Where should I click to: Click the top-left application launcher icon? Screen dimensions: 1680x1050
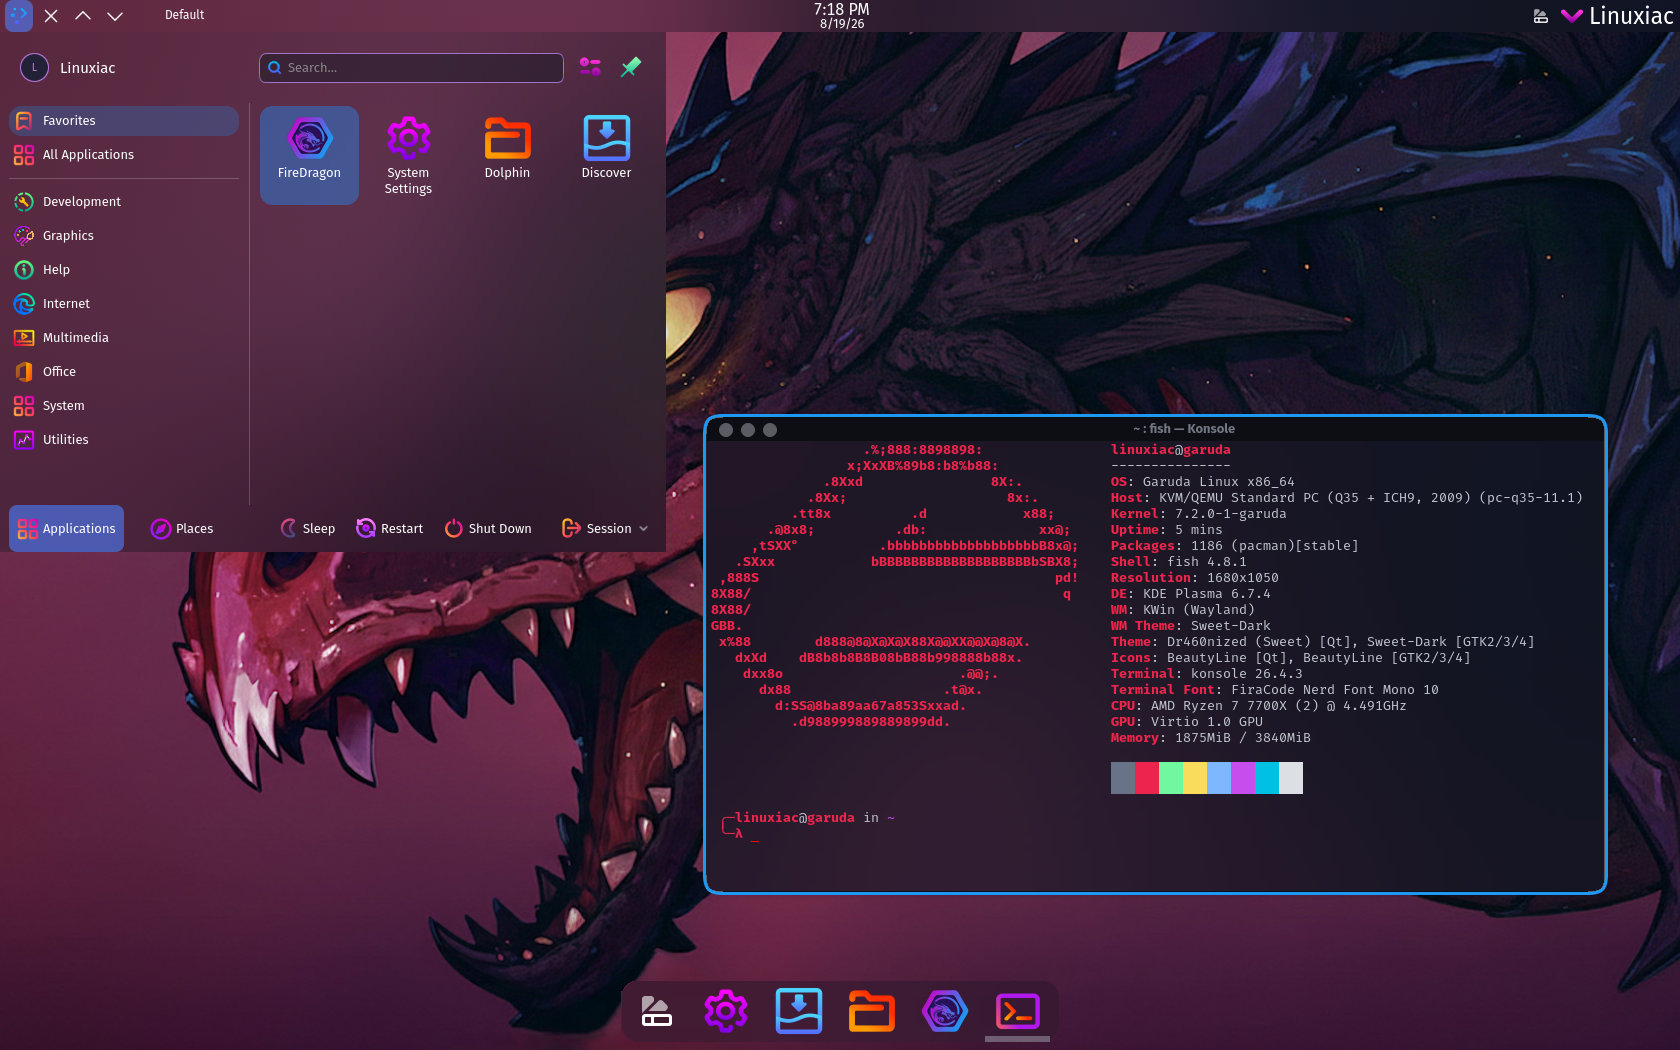(x=19, y=15)
